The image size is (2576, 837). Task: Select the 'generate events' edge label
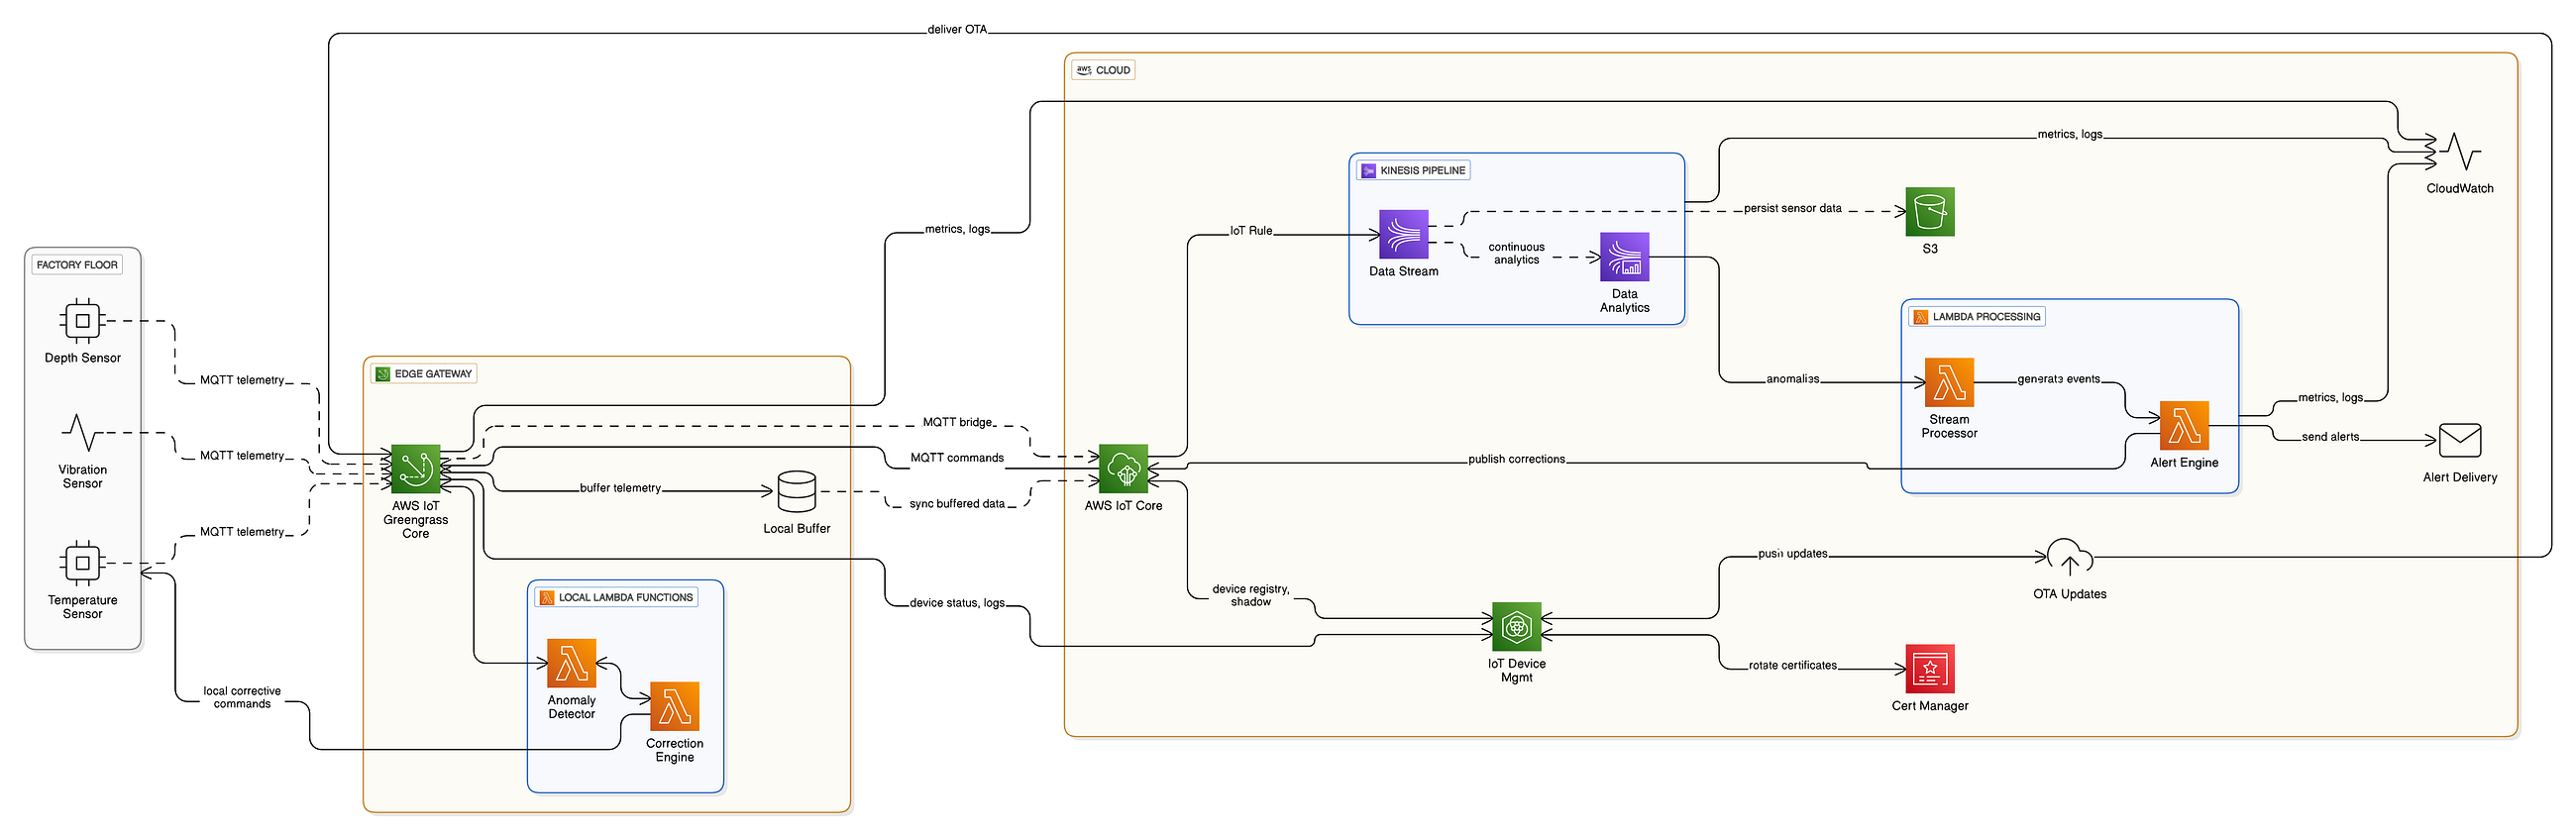coord(2059,380)
